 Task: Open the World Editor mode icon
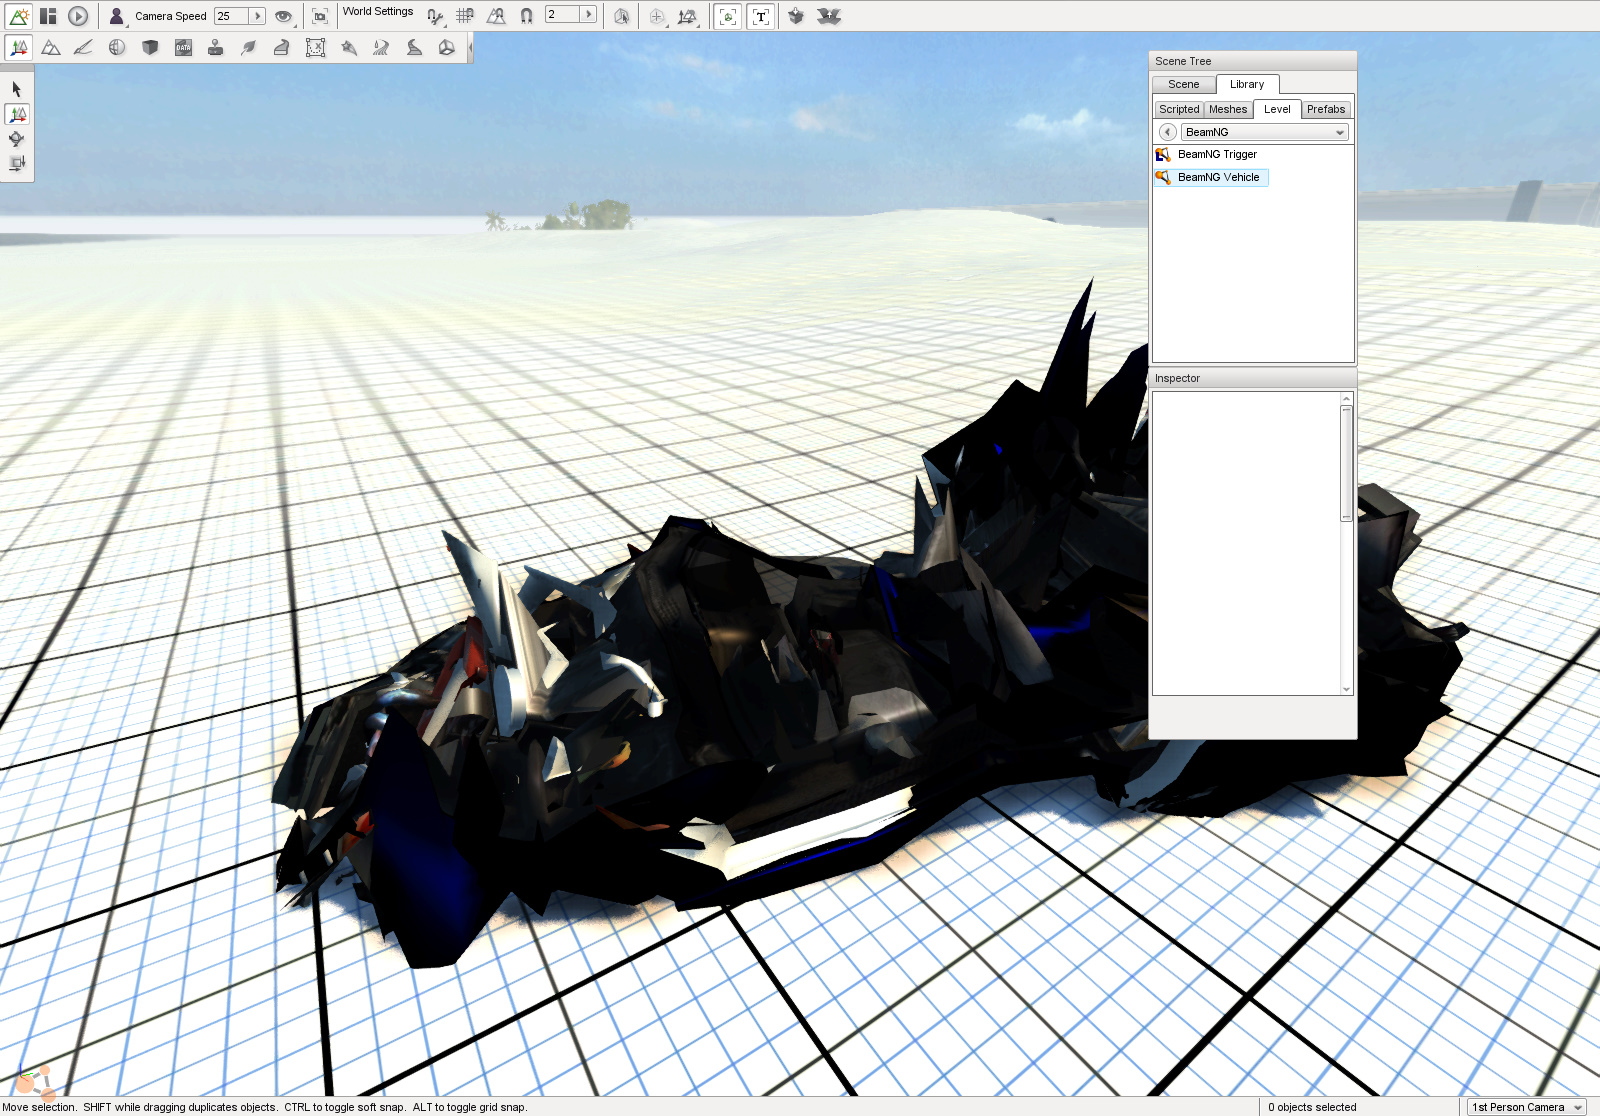coord(19,16)
